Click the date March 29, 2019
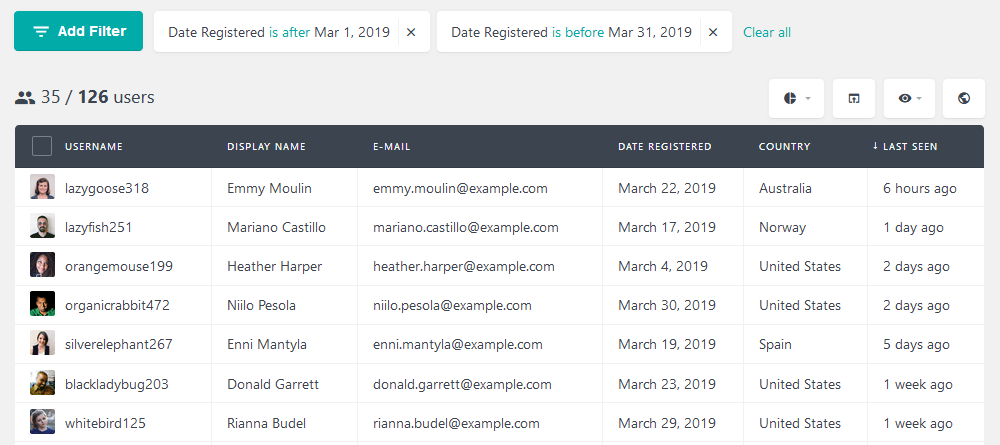The image size is (1000, 445). [x=666, y=423]
